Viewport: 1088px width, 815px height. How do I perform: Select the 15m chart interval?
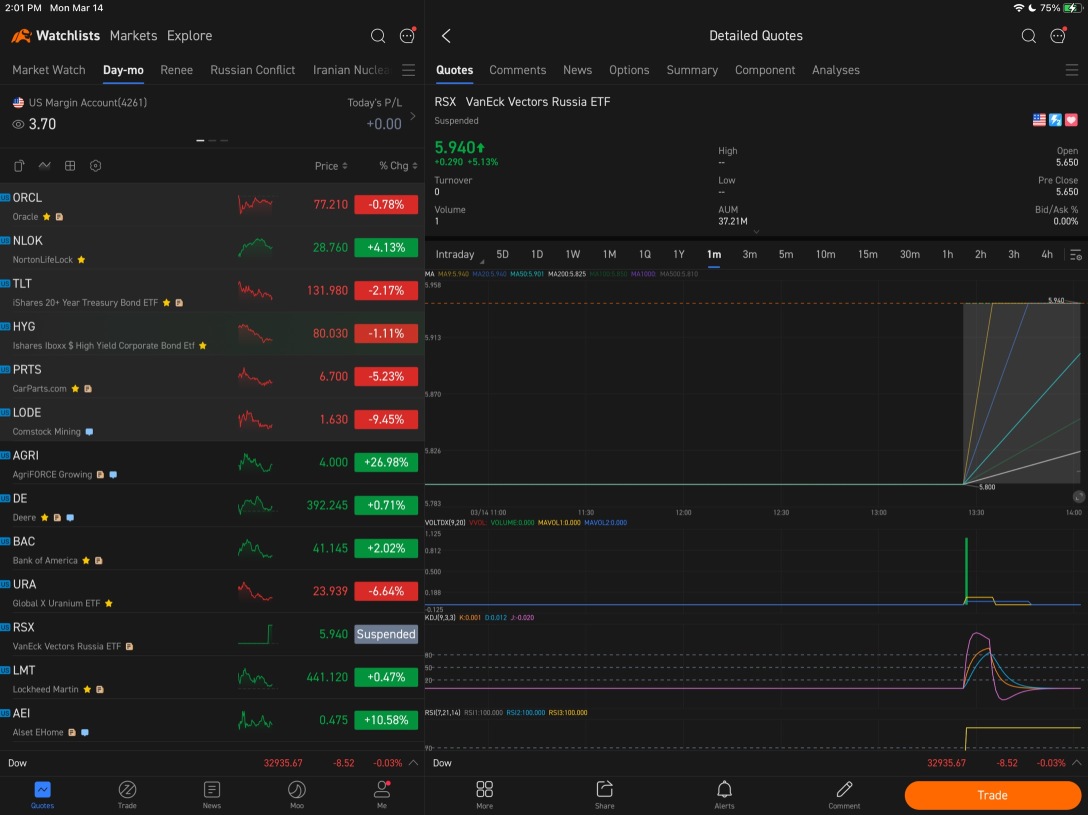[867, 255]
